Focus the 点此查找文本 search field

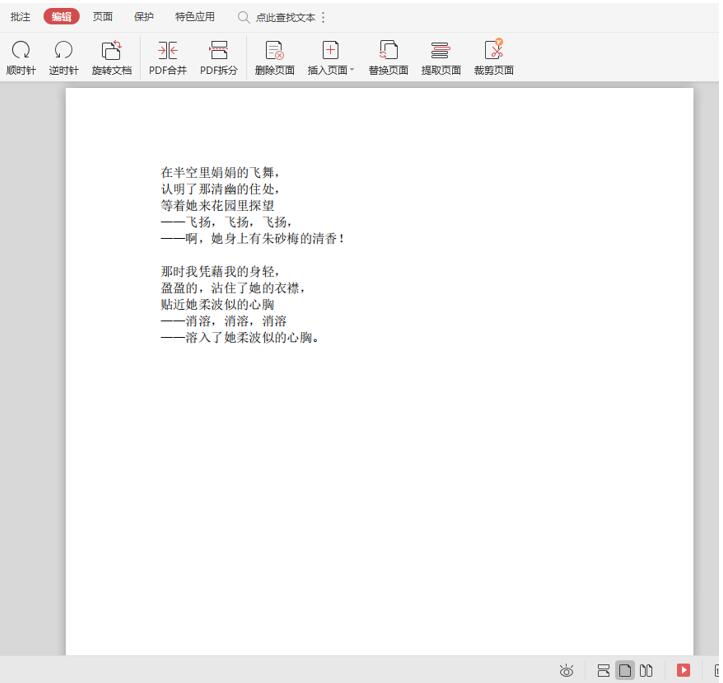pyautogui.click(x=285, y=18)
